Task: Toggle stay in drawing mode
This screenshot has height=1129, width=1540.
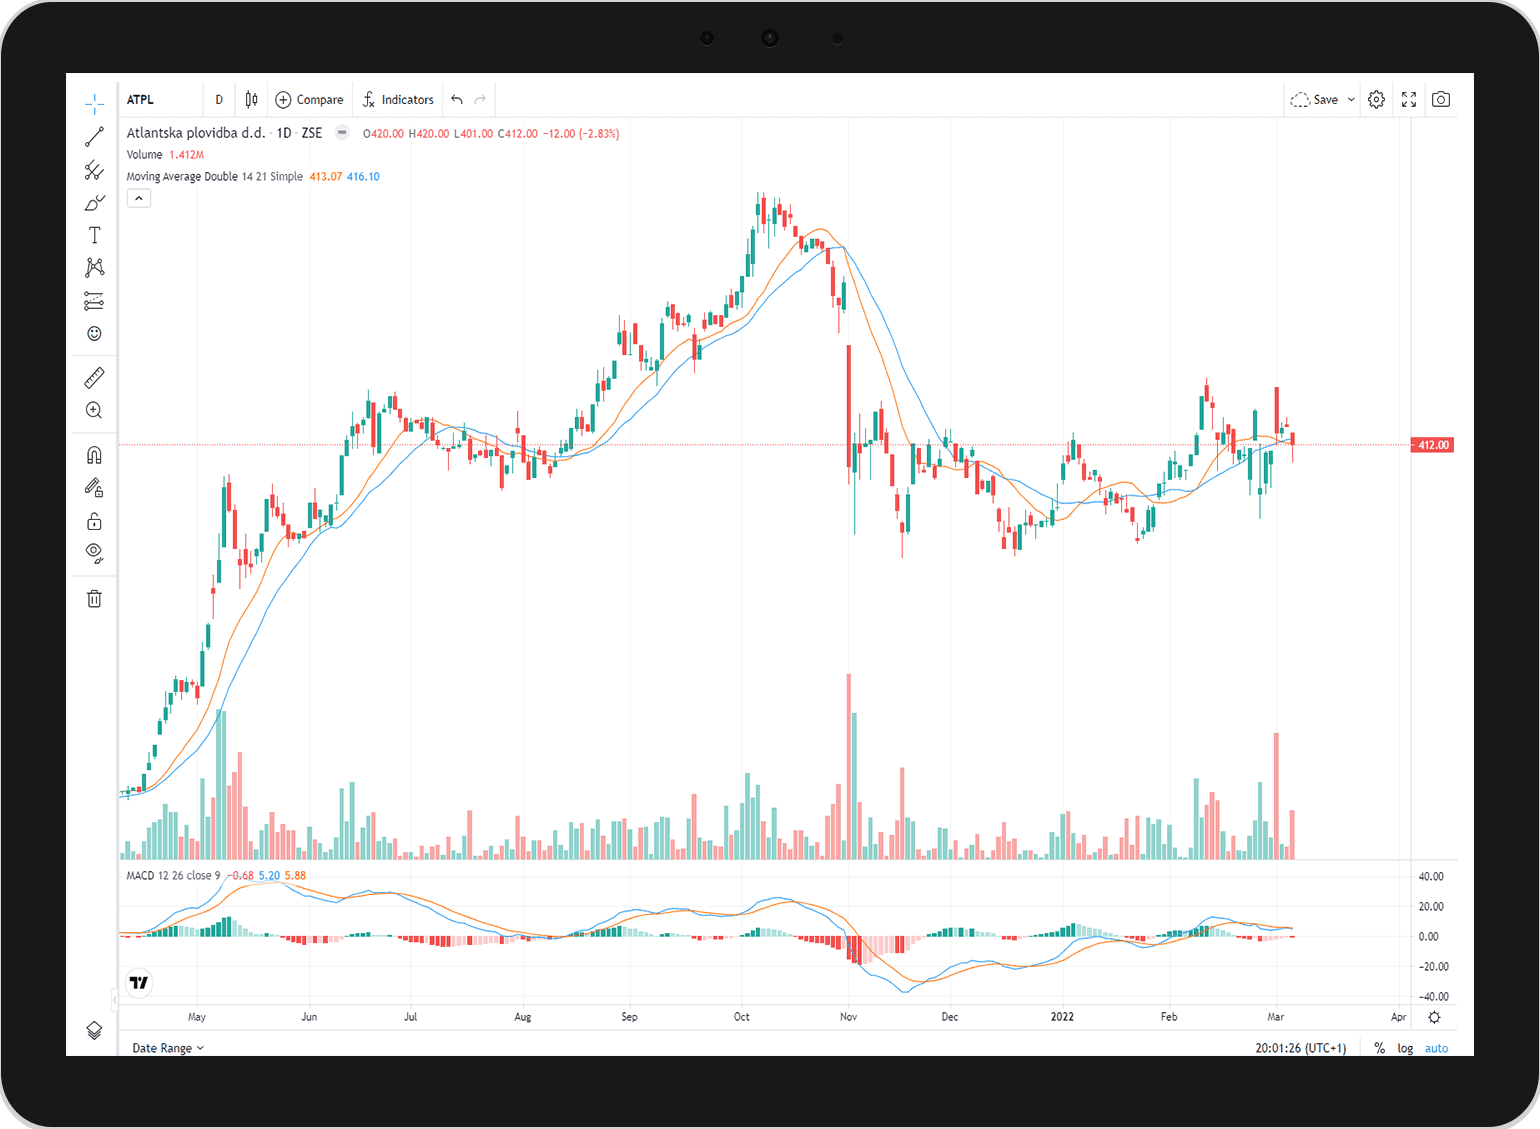Action: [x=94, y=488]
